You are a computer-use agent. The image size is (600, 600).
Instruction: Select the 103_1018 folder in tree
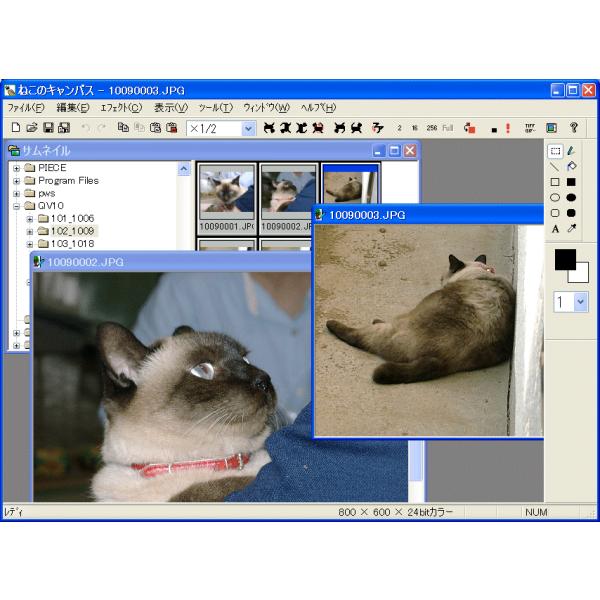pos(71,243)
